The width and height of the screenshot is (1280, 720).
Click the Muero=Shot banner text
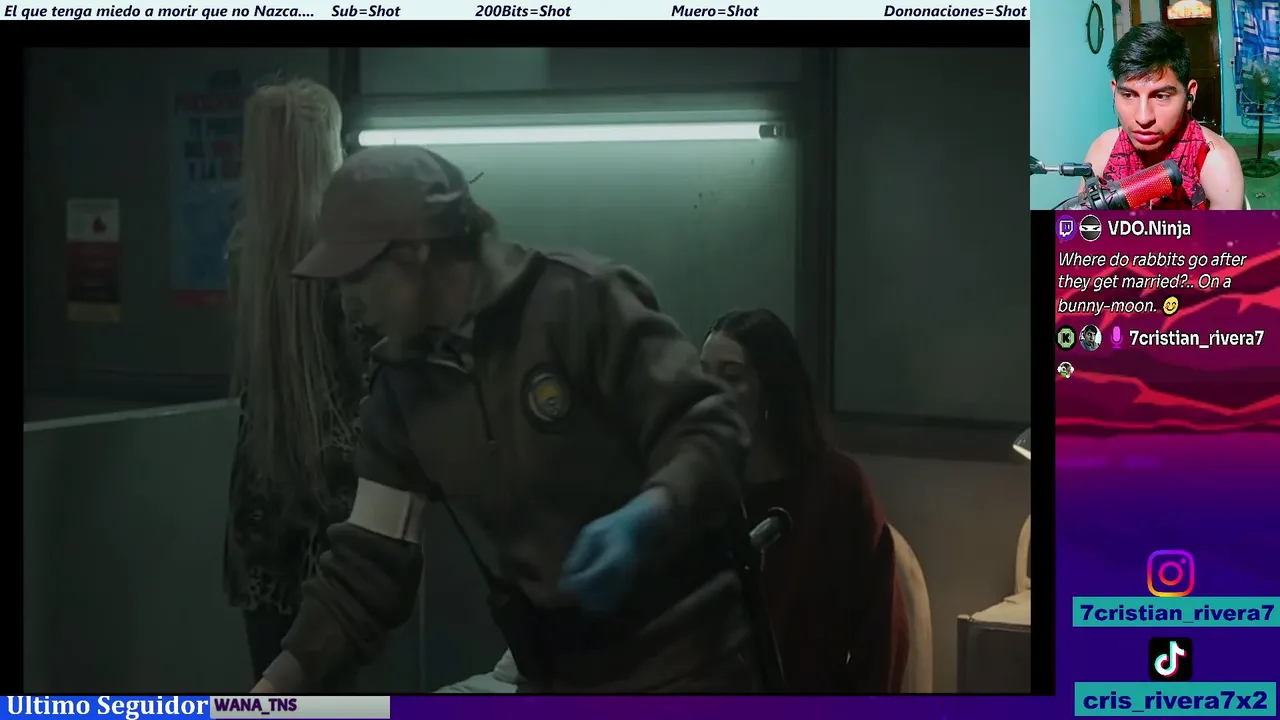(x=715, y=11)
